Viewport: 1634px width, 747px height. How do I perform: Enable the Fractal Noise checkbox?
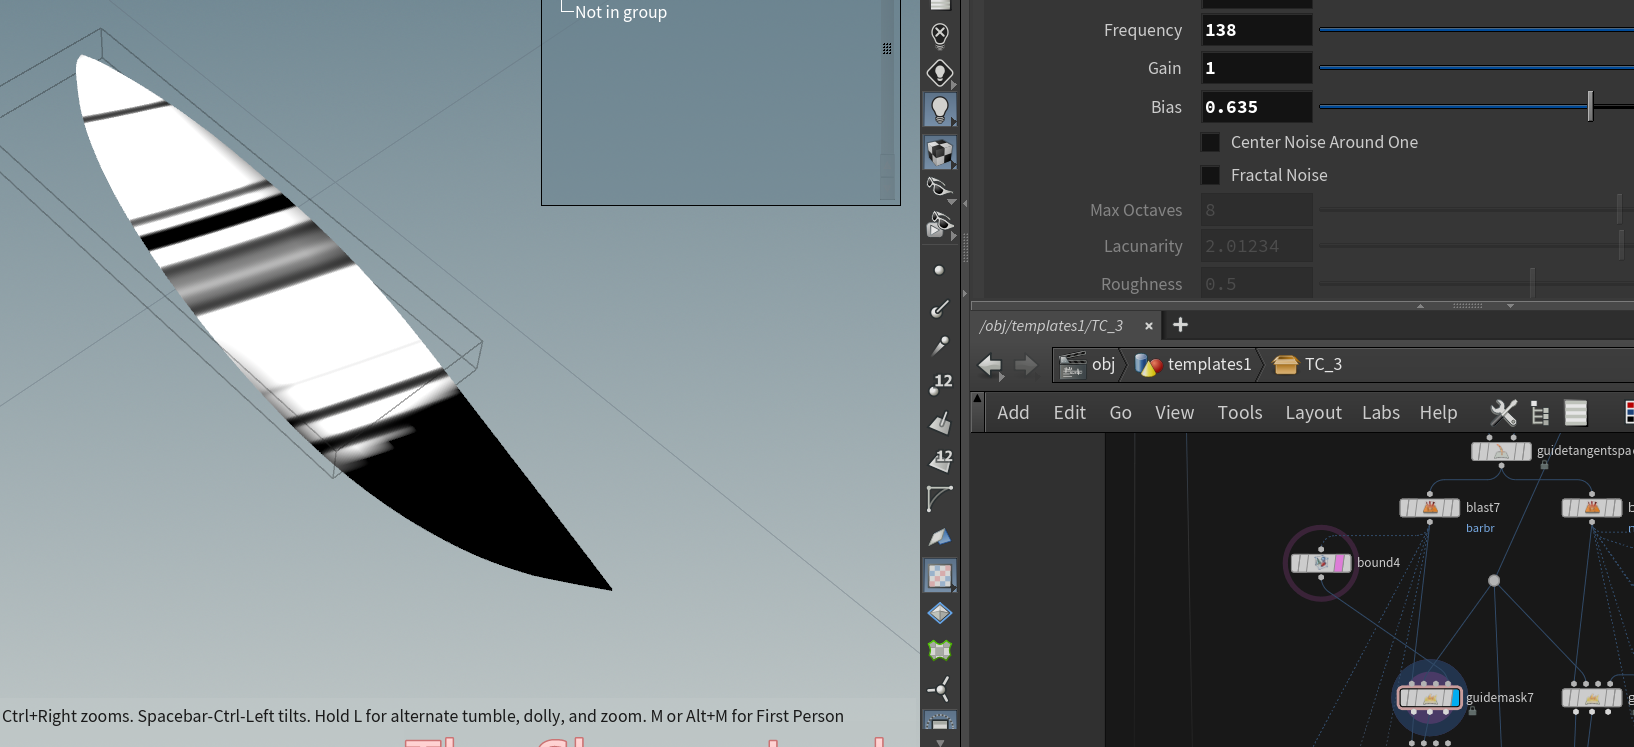coord(1210,175)
